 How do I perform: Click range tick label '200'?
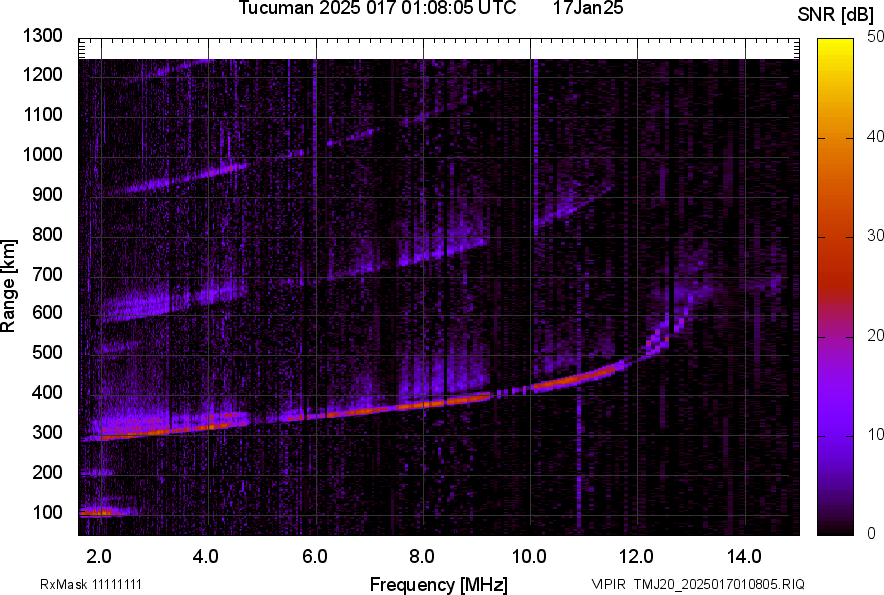(x=47, y=472)
